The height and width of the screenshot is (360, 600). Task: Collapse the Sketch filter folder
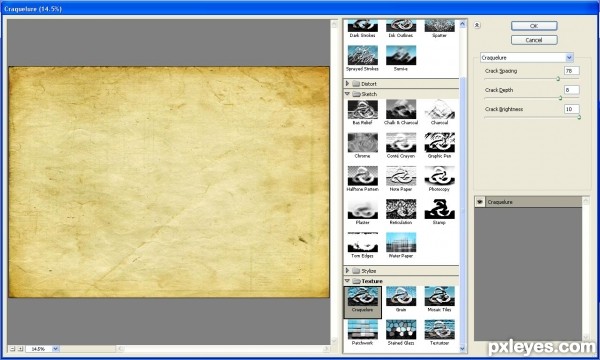pyautogui.click(x=347, y=94)
